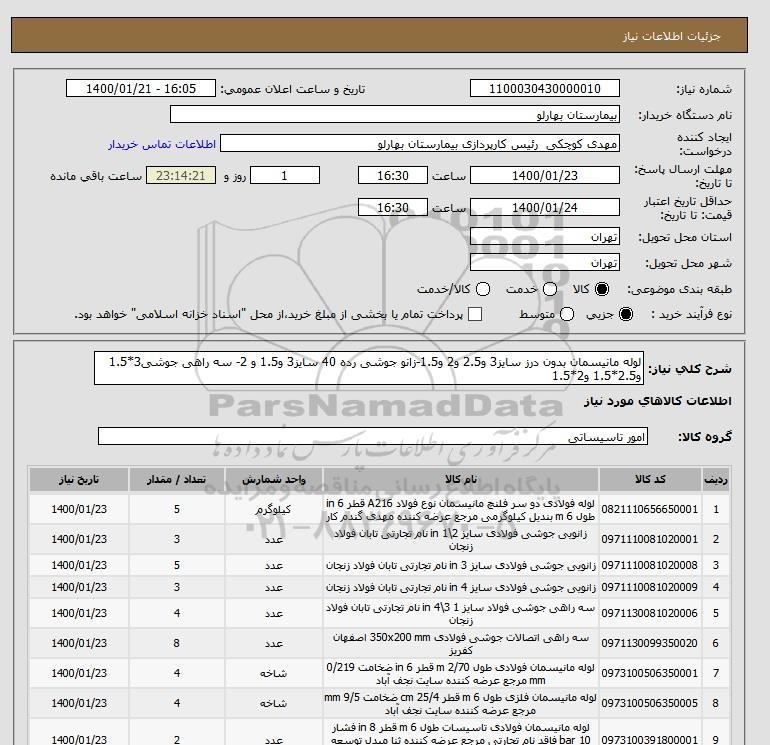Click the goods group field امور تاسیساتی

pyautogui.click(x=373, y=436)
